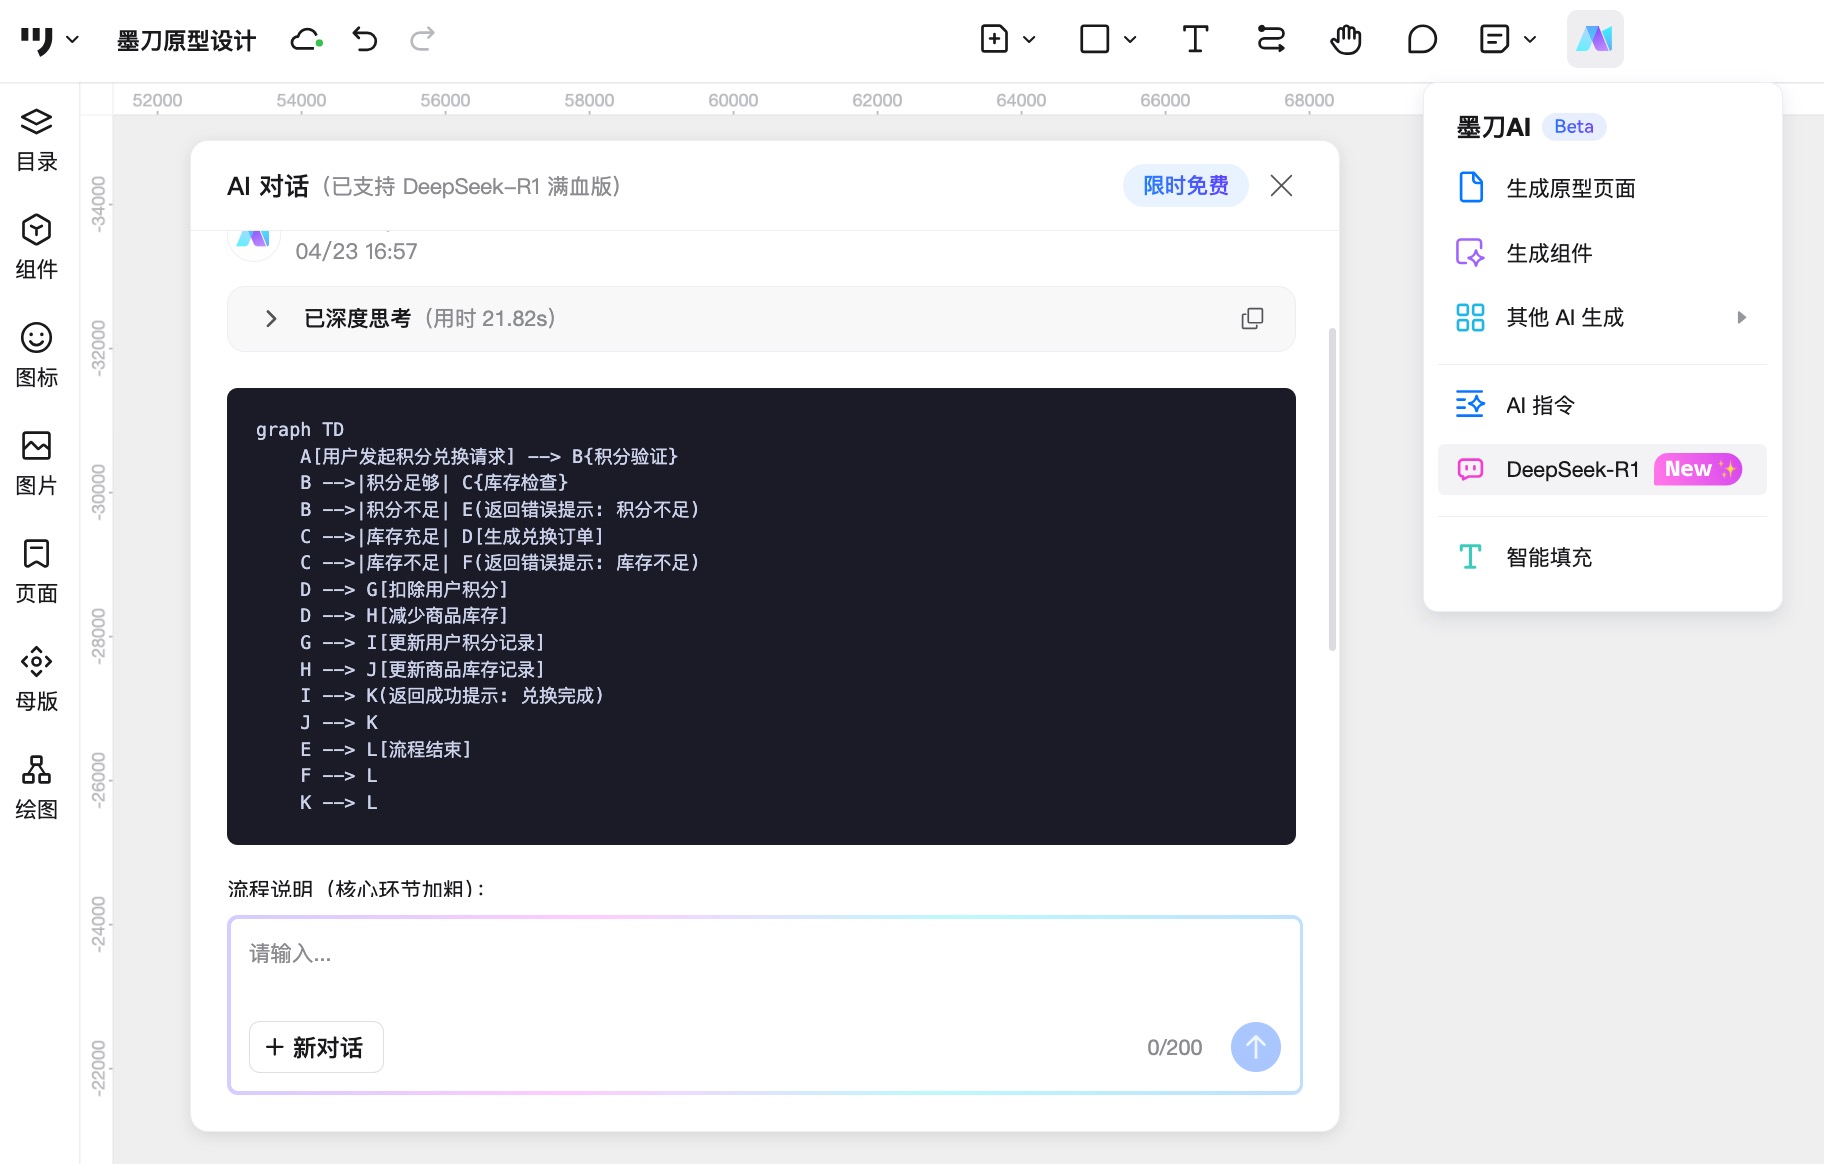This screenshot has height=1164, width=1824.
Task: Open the Modao logo main menu
Action: tap(37, 40)
